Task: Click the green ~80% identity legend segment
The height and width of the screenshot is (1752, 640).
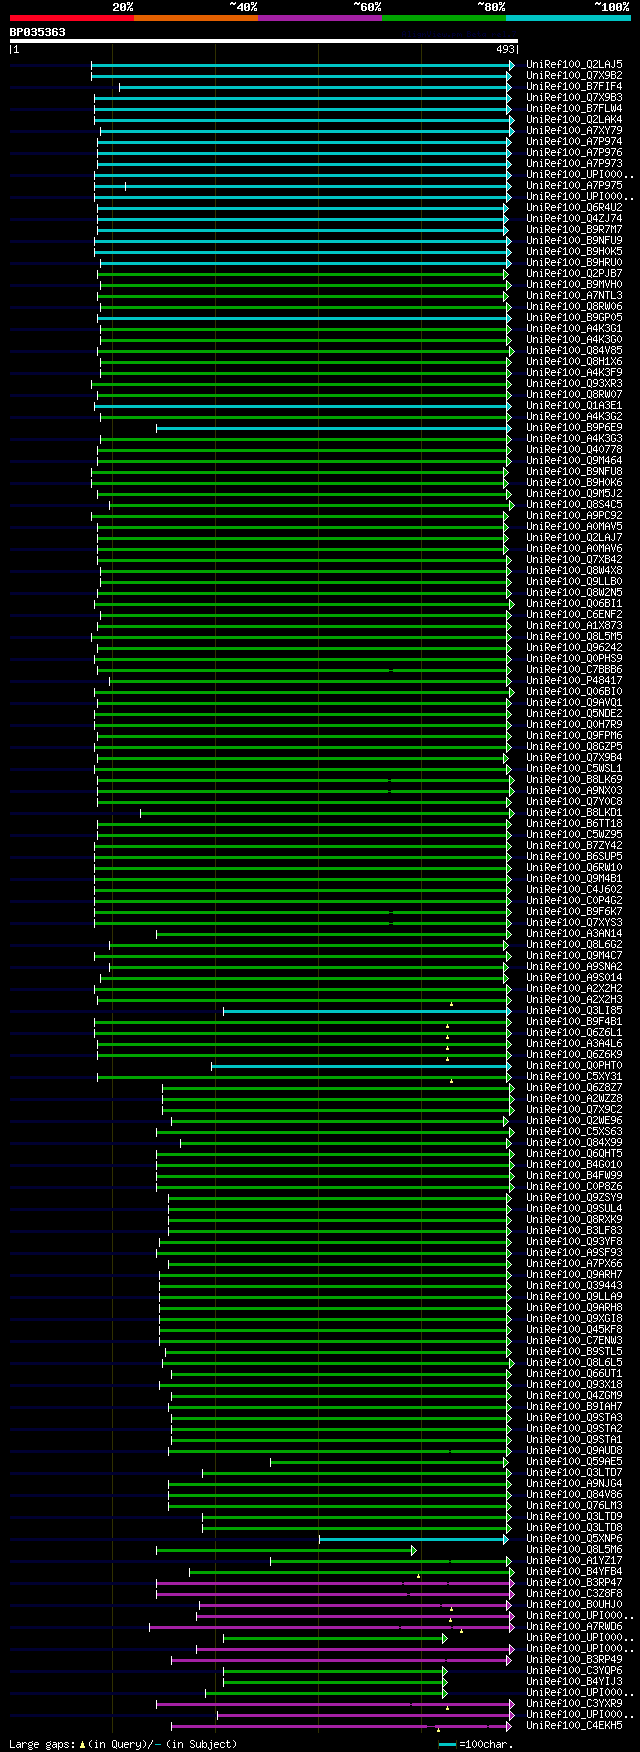Action: (444, 18)
